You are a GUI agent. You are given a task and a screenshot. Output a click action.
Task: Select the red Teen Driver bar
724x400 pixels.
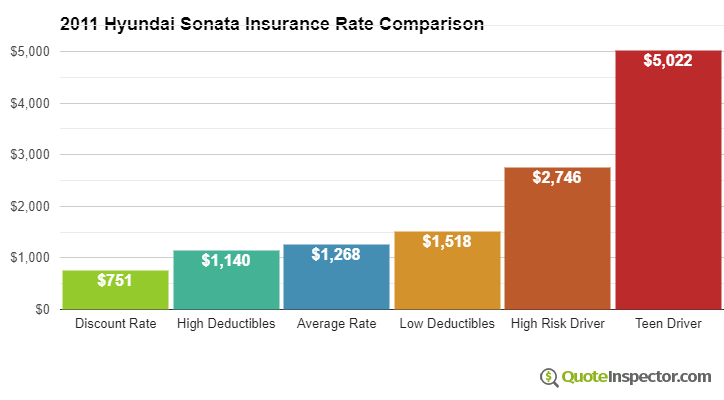tap(668, 180)
